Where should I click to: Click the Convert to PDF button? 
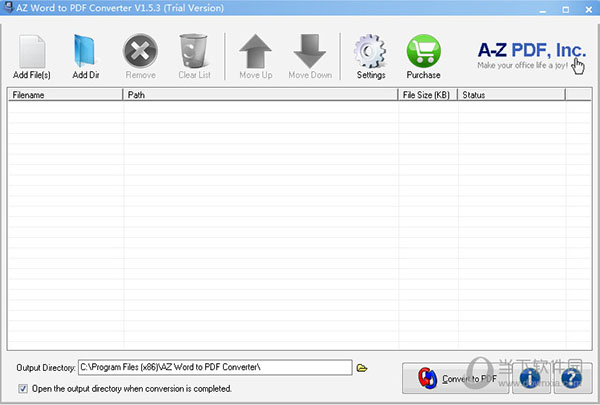coord(455,378)
